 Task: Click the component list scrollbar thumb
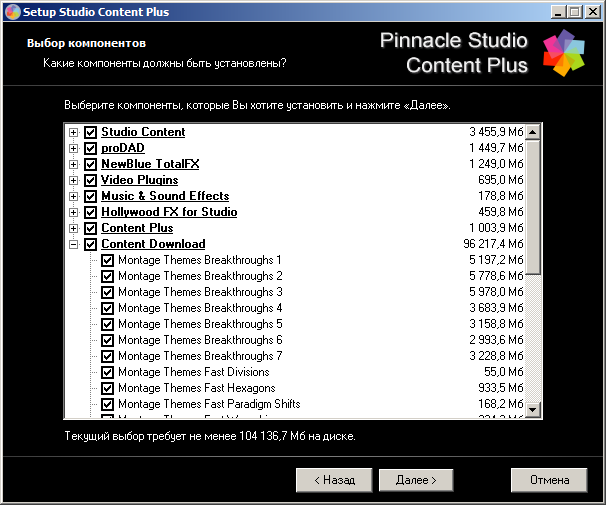[x=533, y=207]
